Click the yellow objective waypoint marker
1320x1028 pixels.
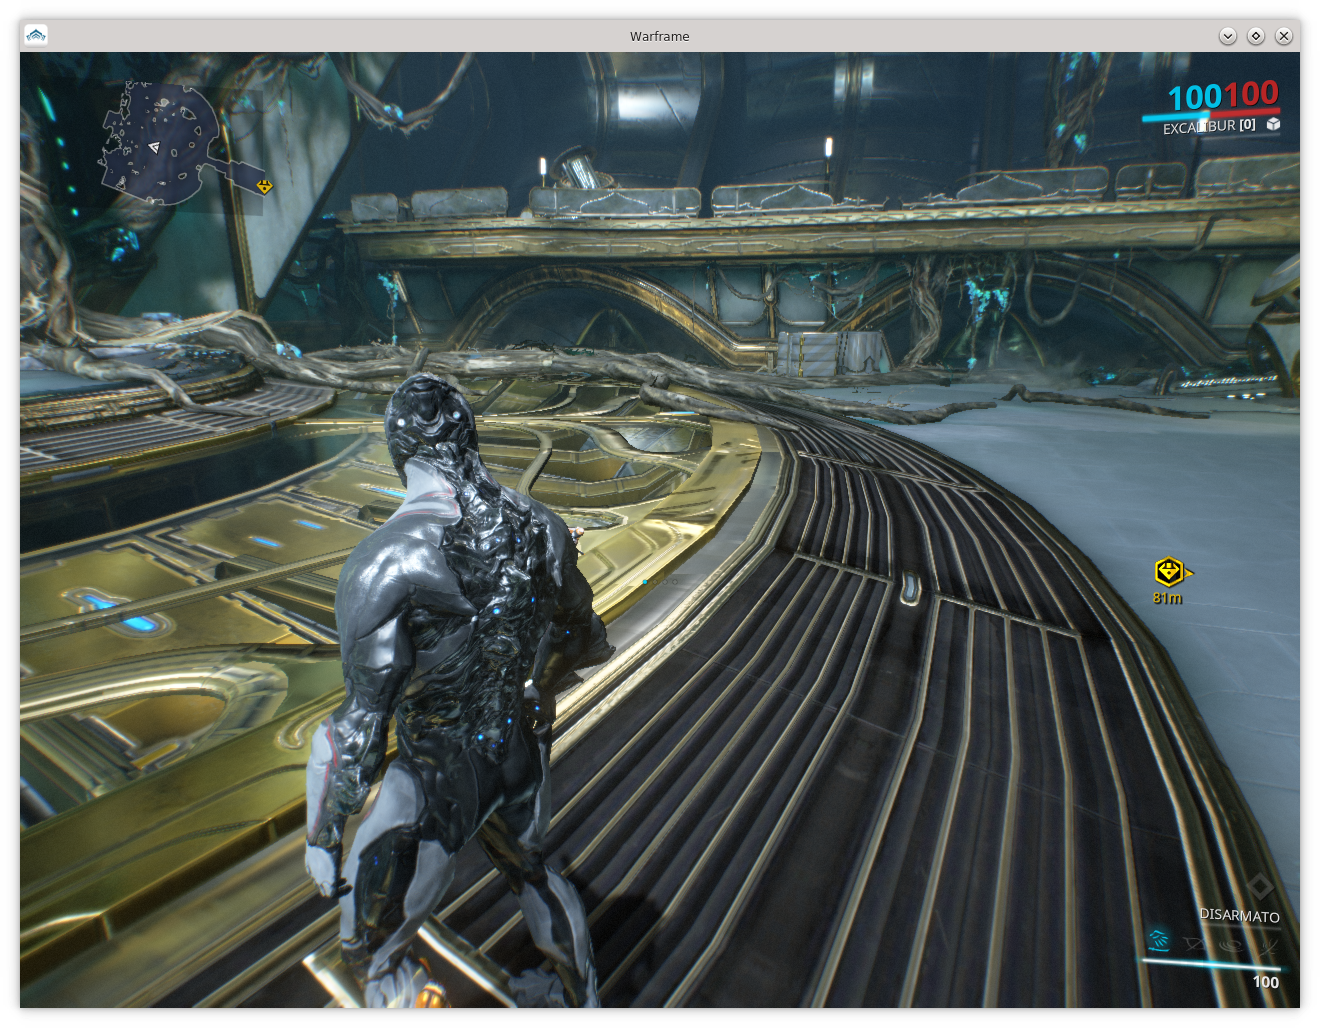(x=1170, y=572)
